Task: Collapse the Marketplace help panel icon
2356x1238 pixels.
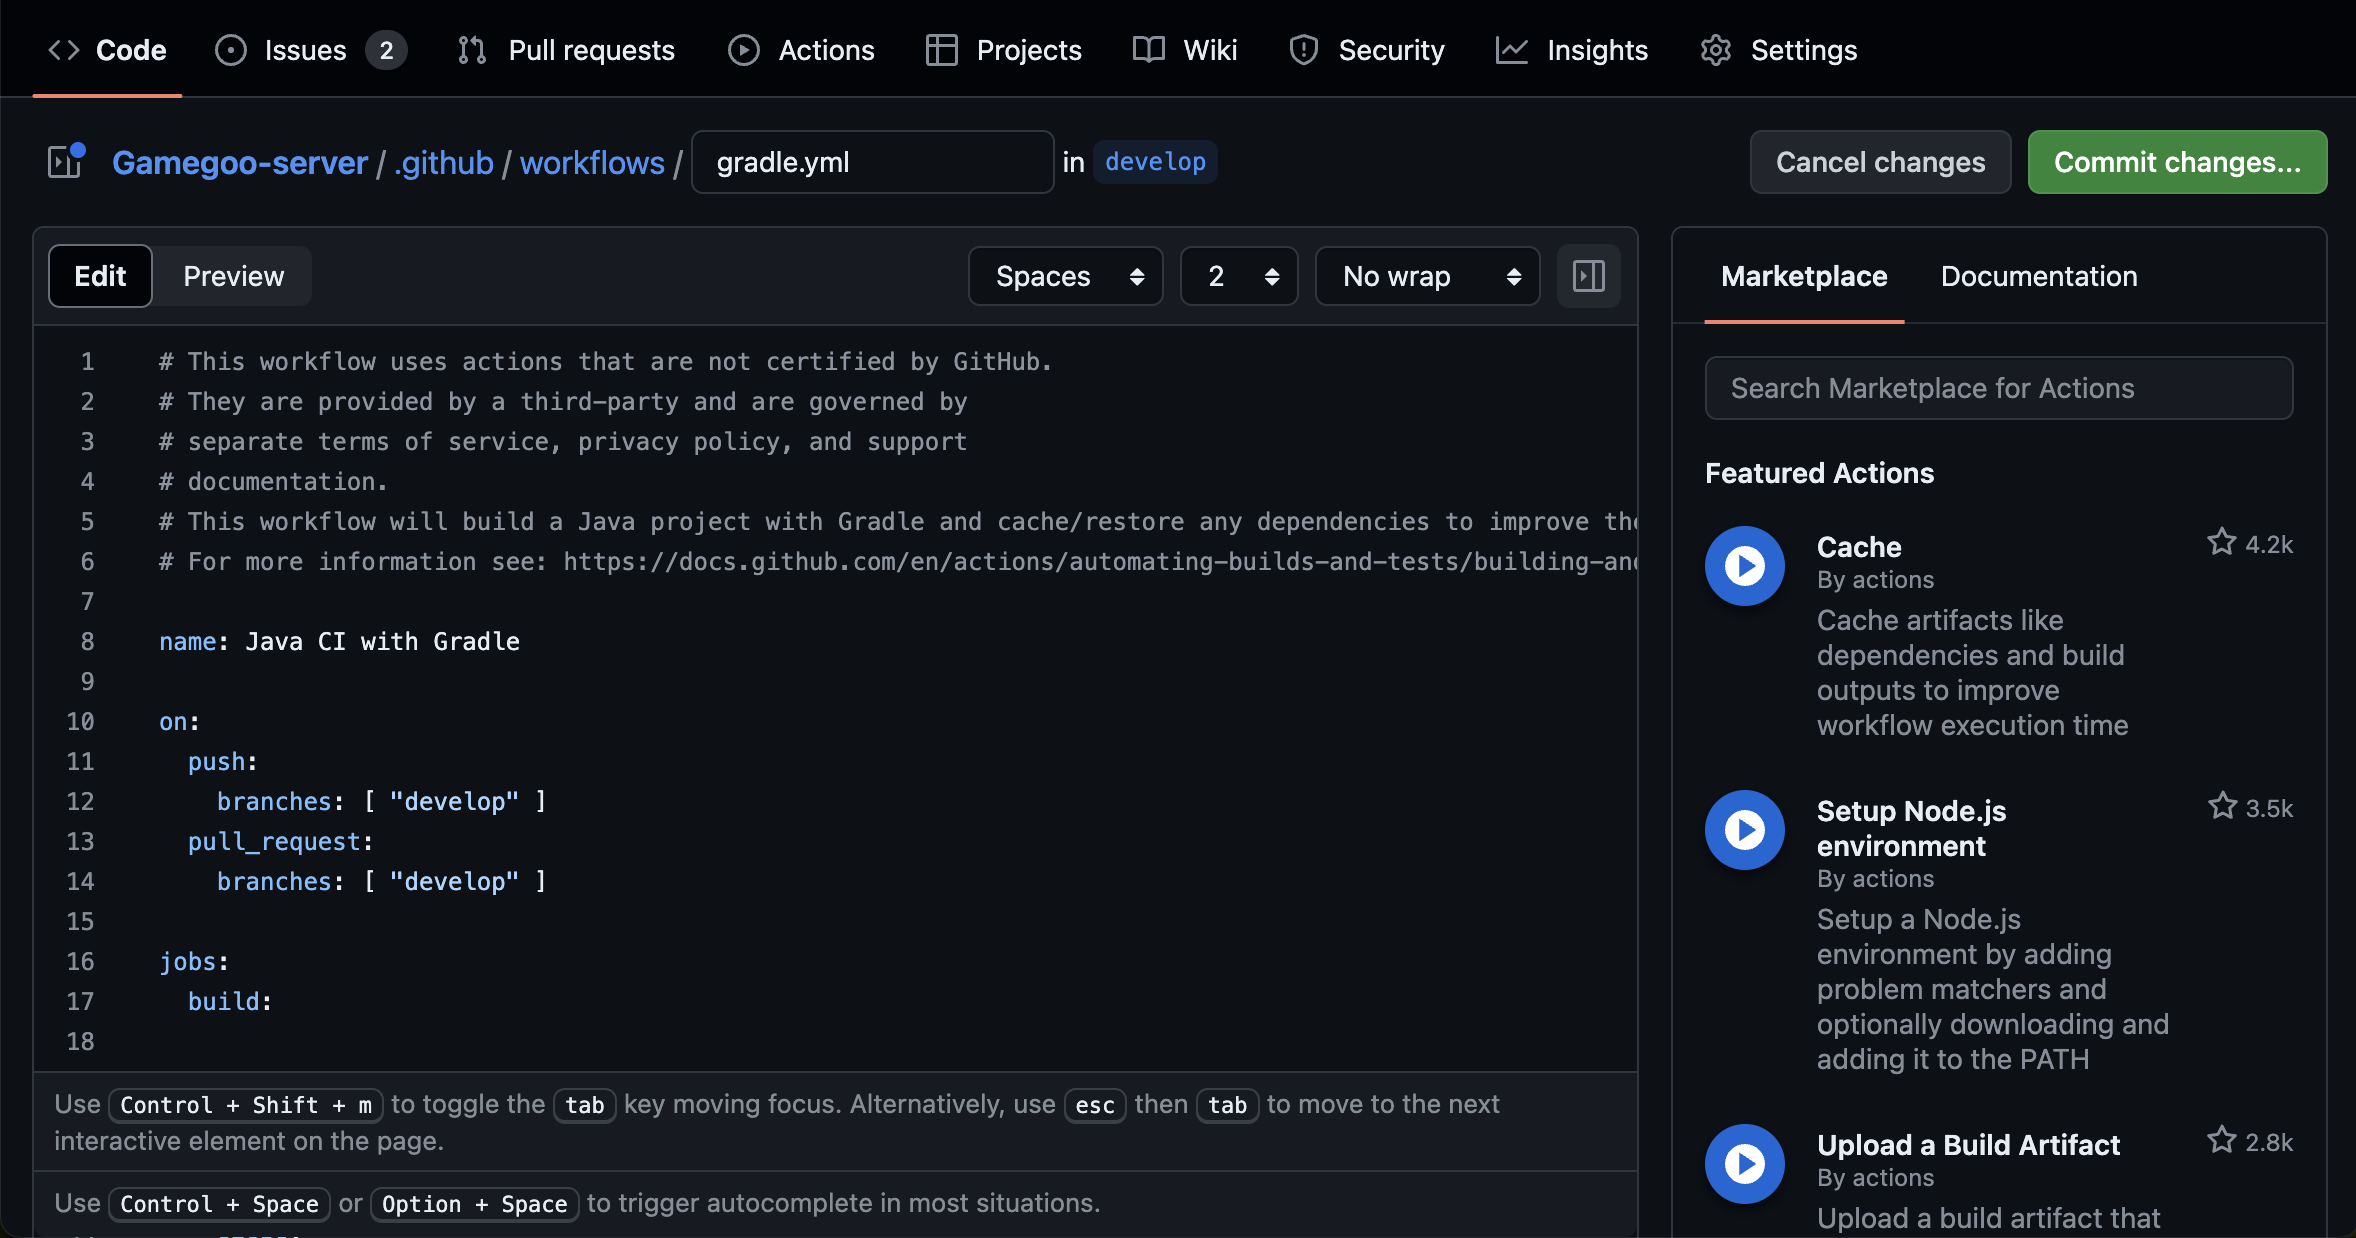Action: pos(1588,276)
